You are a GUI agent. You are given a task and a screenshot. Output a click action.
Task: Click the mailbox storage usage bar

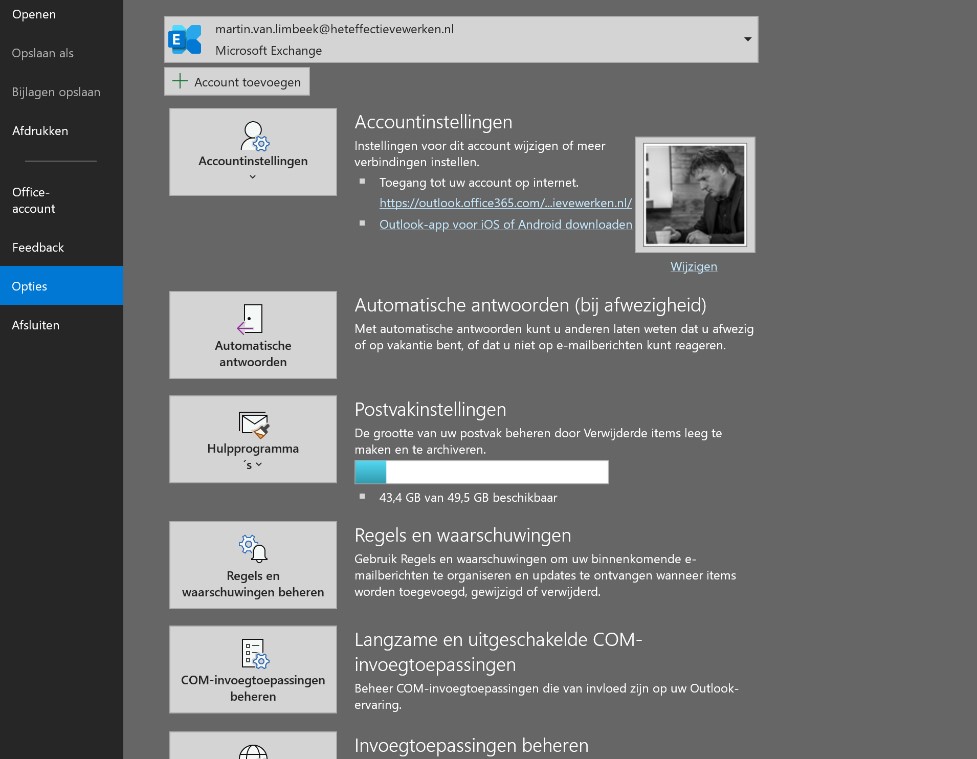pos(481,472)
